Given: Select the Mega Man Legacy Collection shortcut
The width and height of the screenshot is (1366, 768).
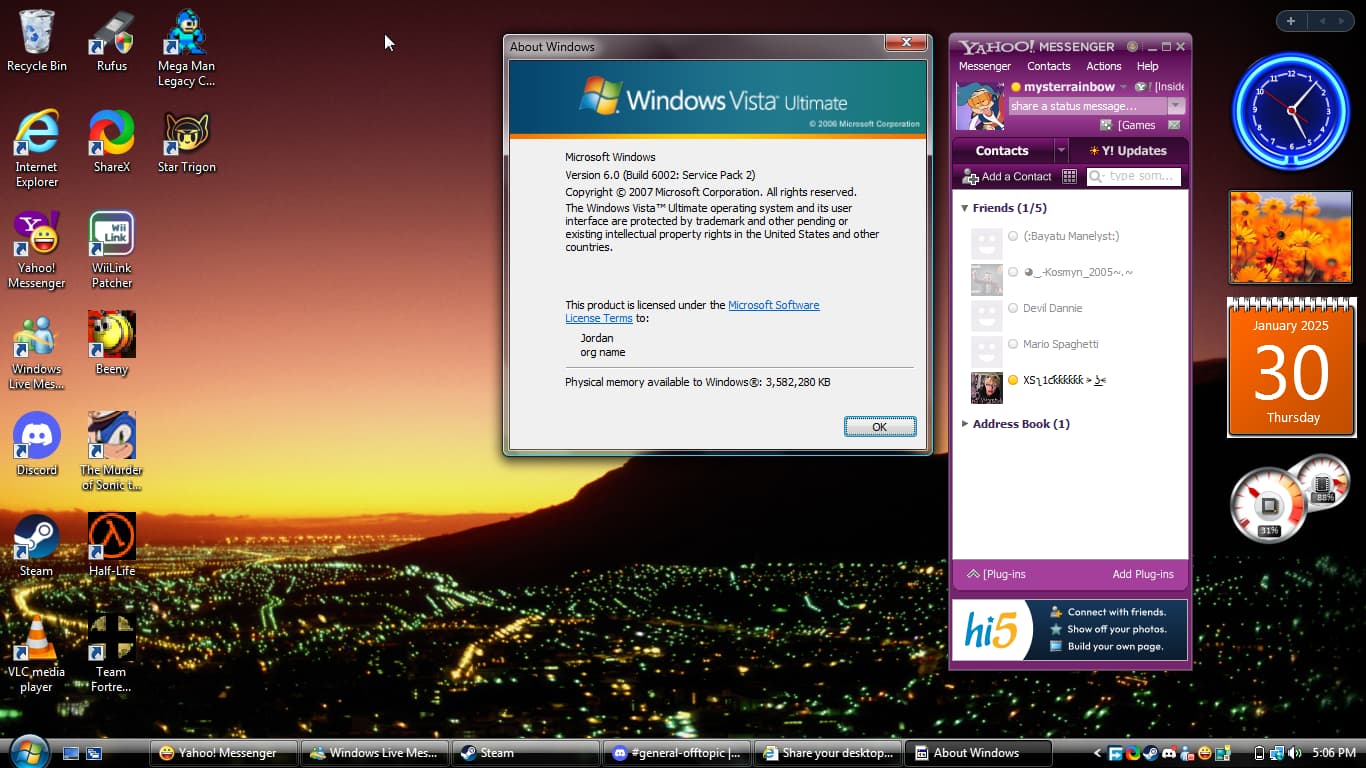Looking at the screenshot, I should tap(186, 48).
